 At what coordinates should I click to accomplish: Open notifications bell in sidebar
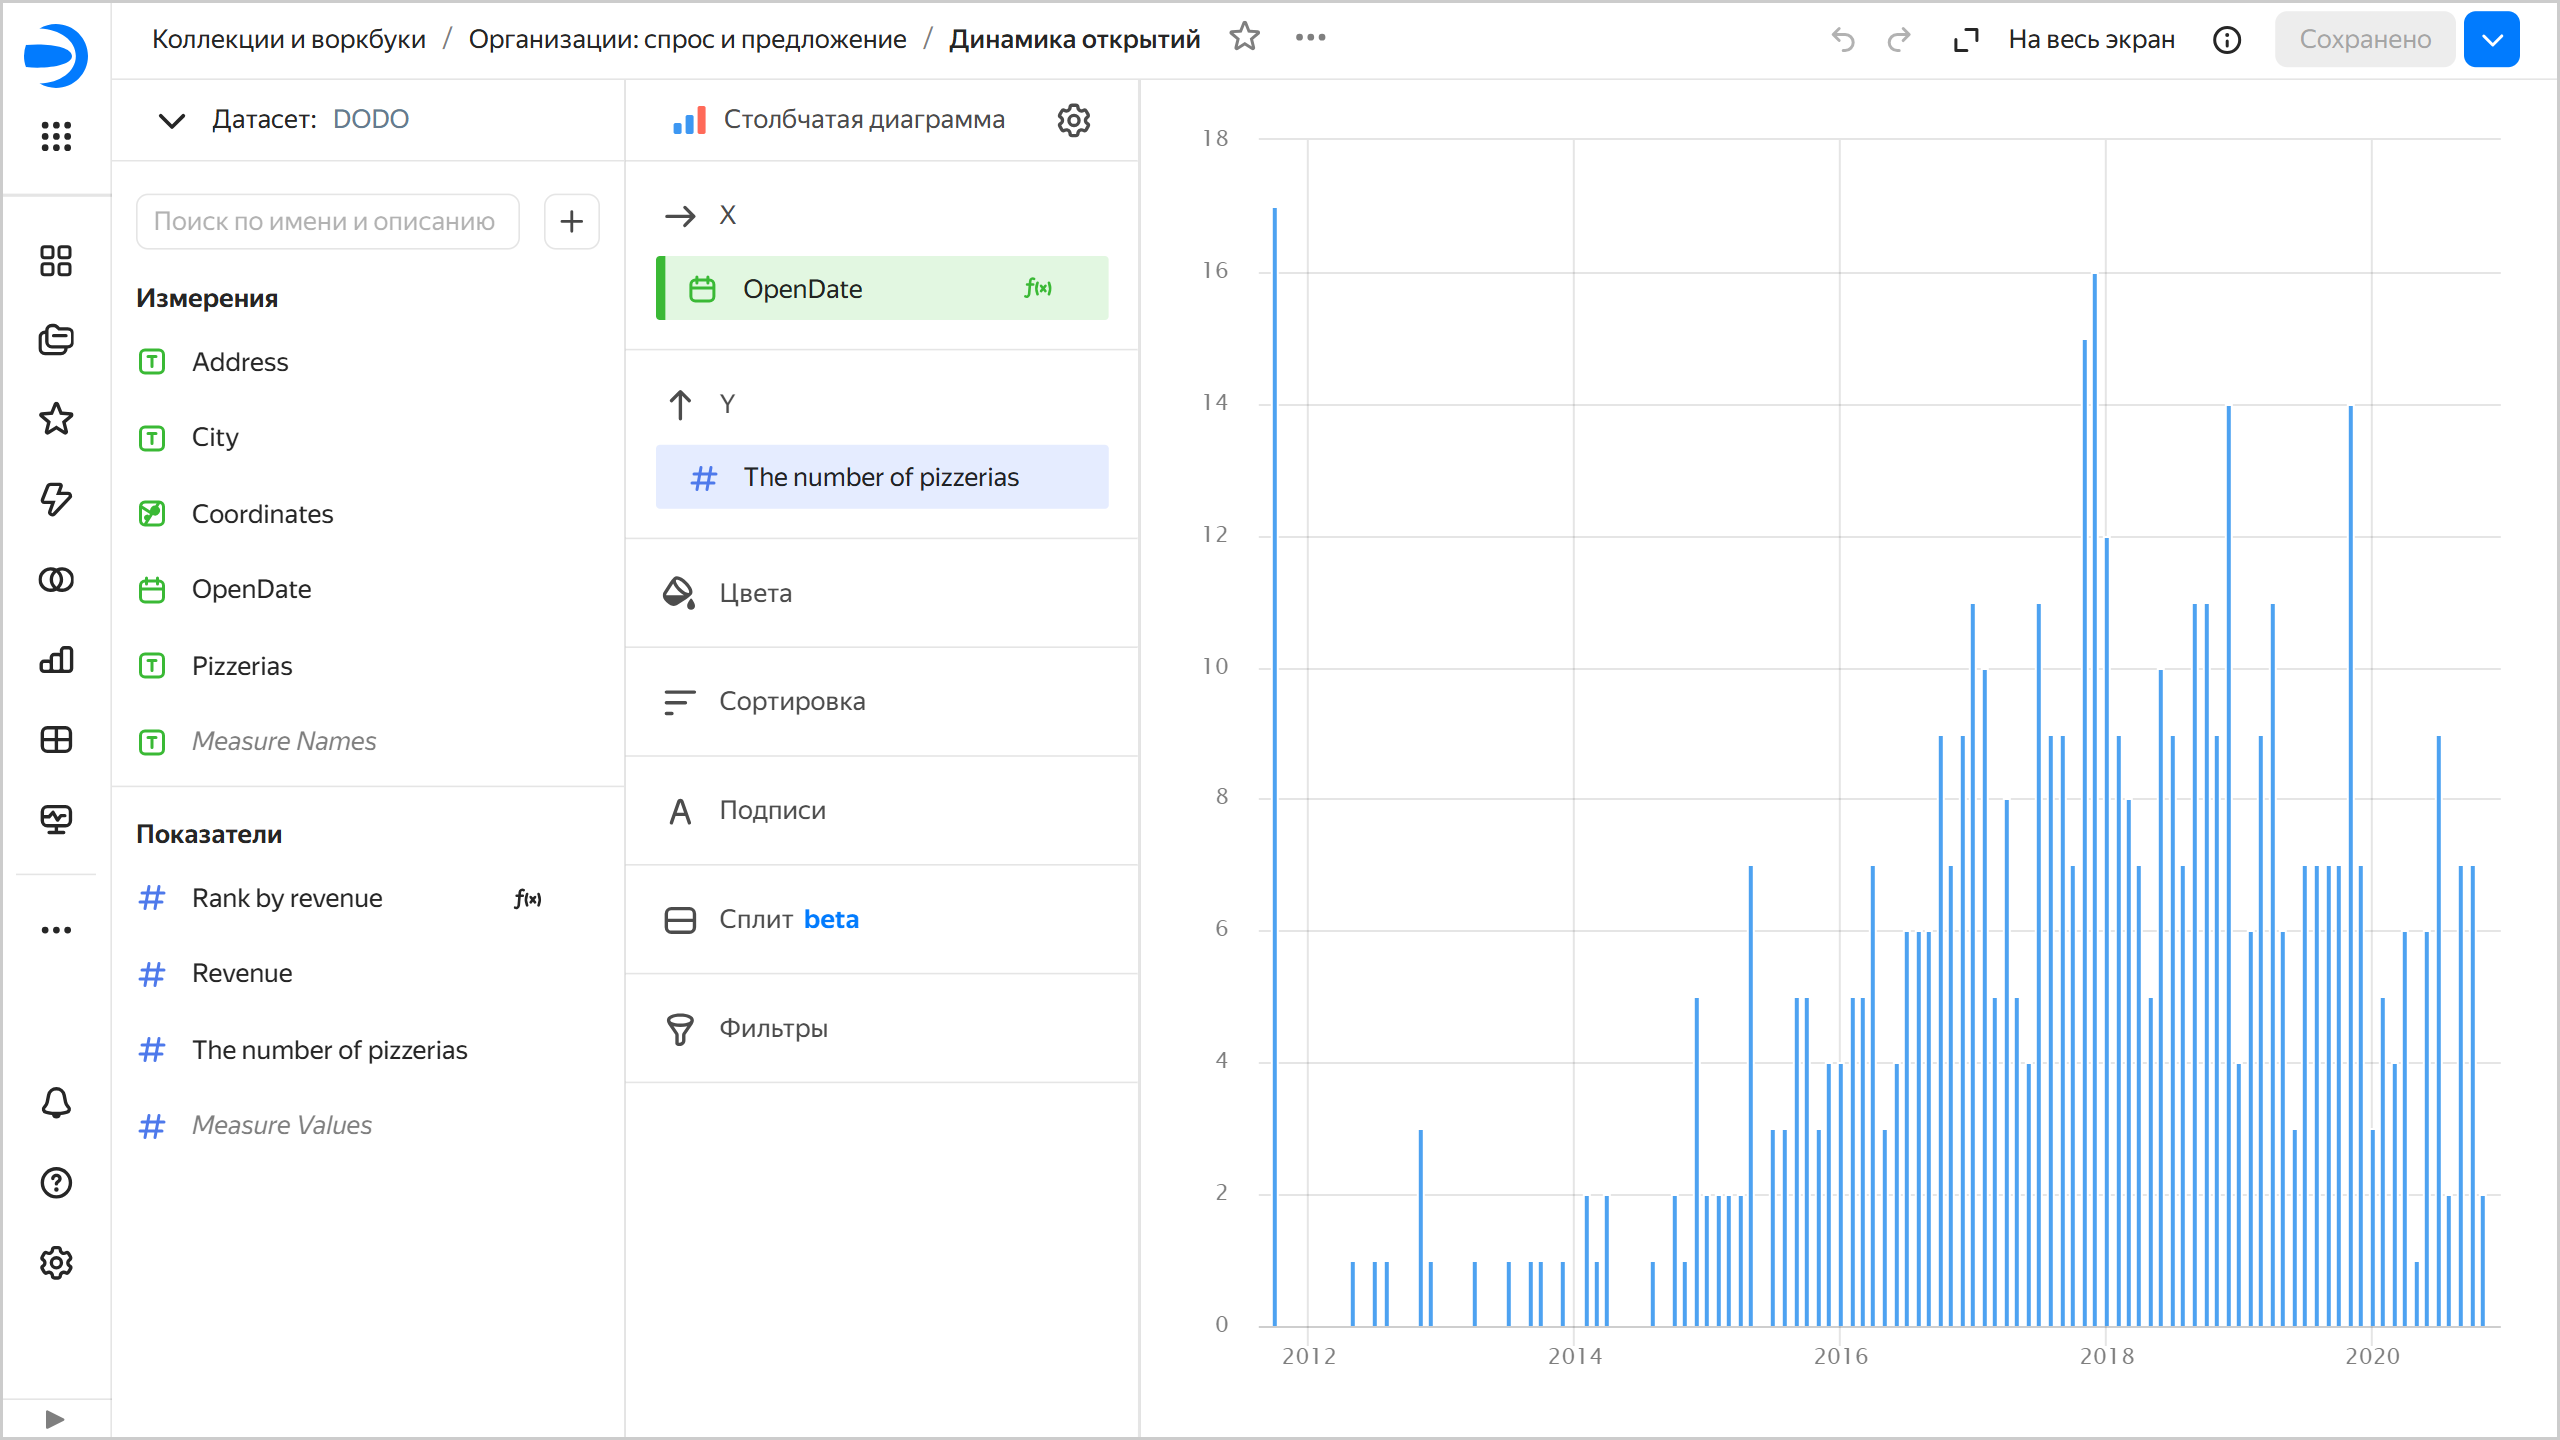pyautogui.click(x=56, y=1103)
